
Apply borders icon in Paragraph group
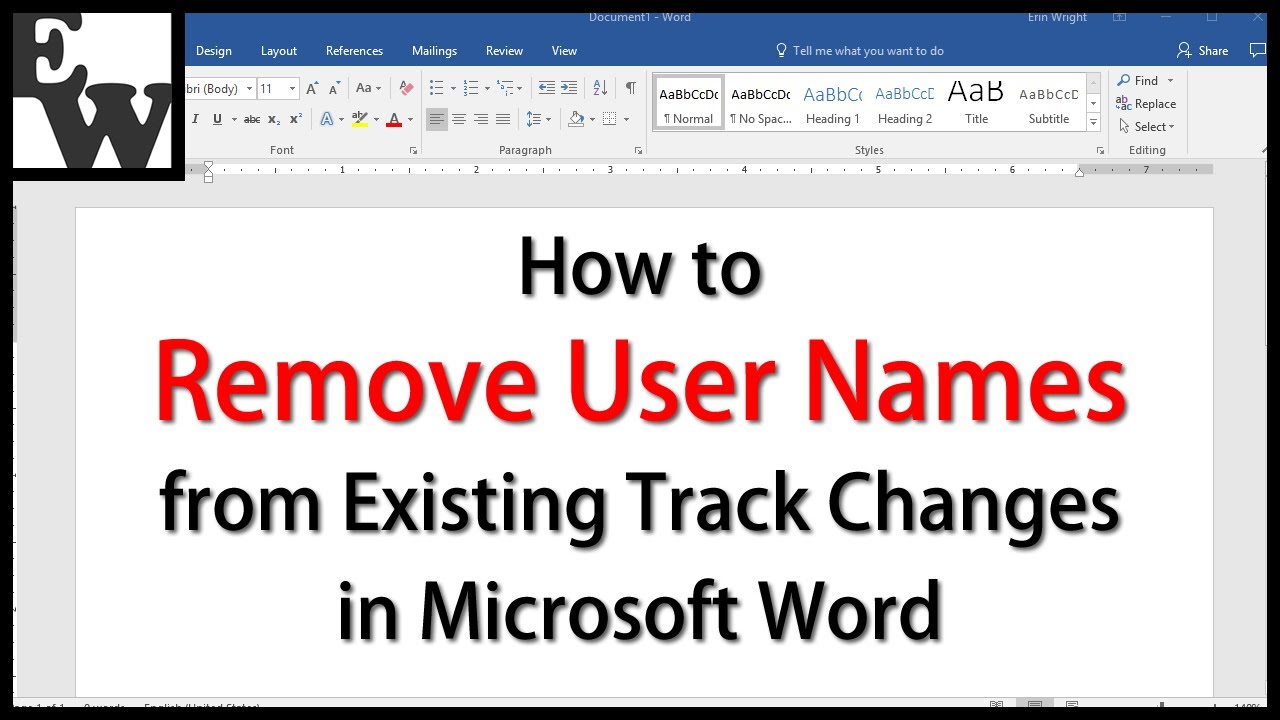(610, 119)
